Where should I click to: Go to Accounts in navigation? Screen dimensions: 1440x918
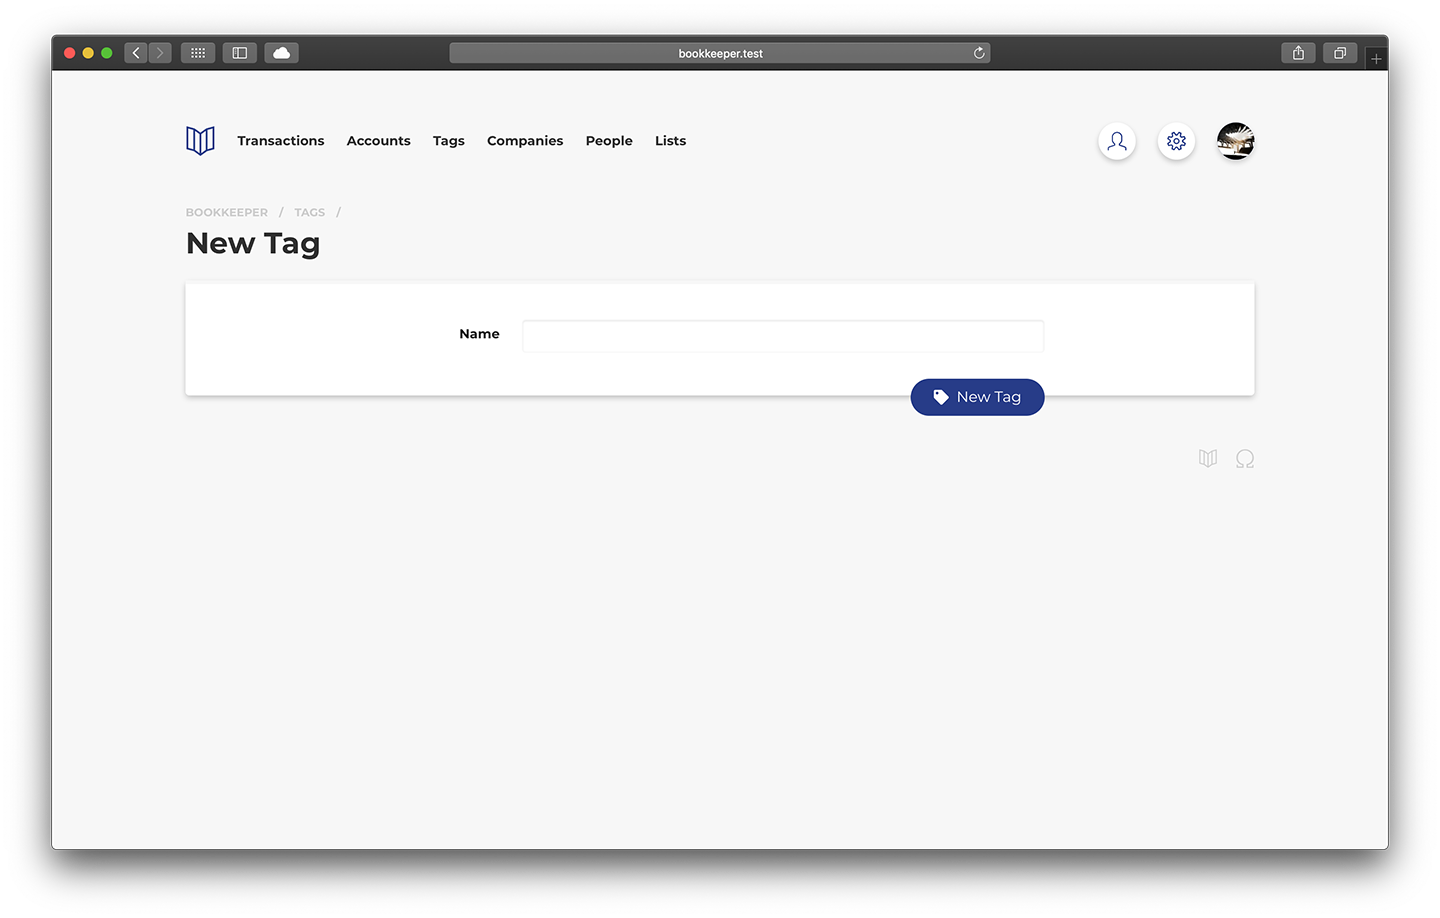click(379, 141)
